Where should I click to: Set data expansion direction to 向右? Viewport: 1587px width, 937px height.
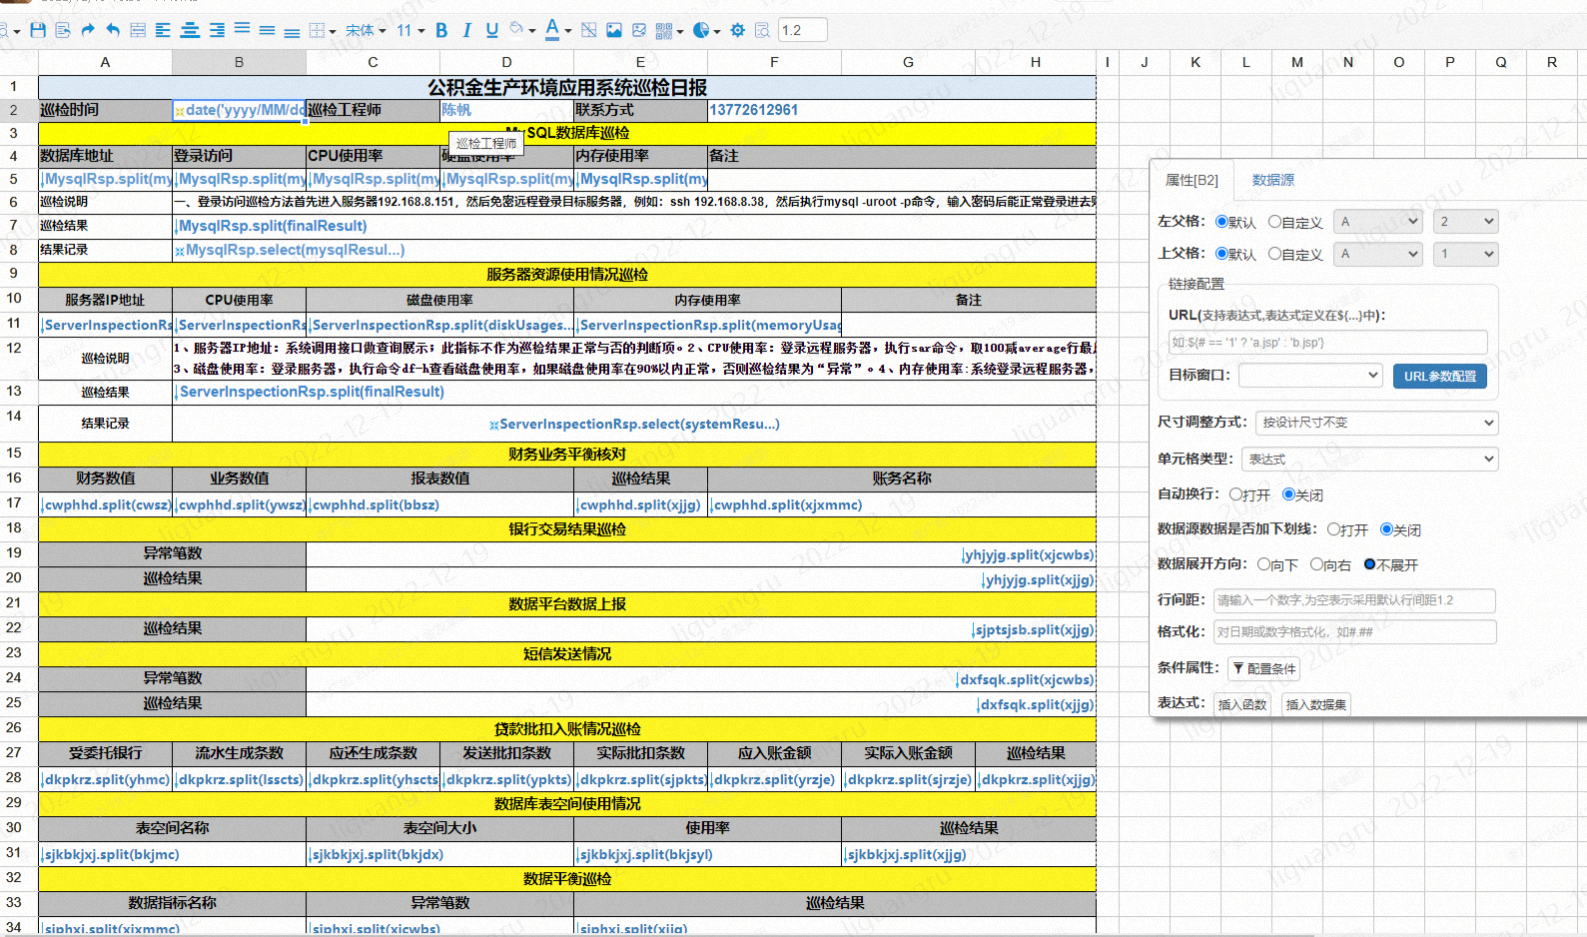(x=1317, y=564)
